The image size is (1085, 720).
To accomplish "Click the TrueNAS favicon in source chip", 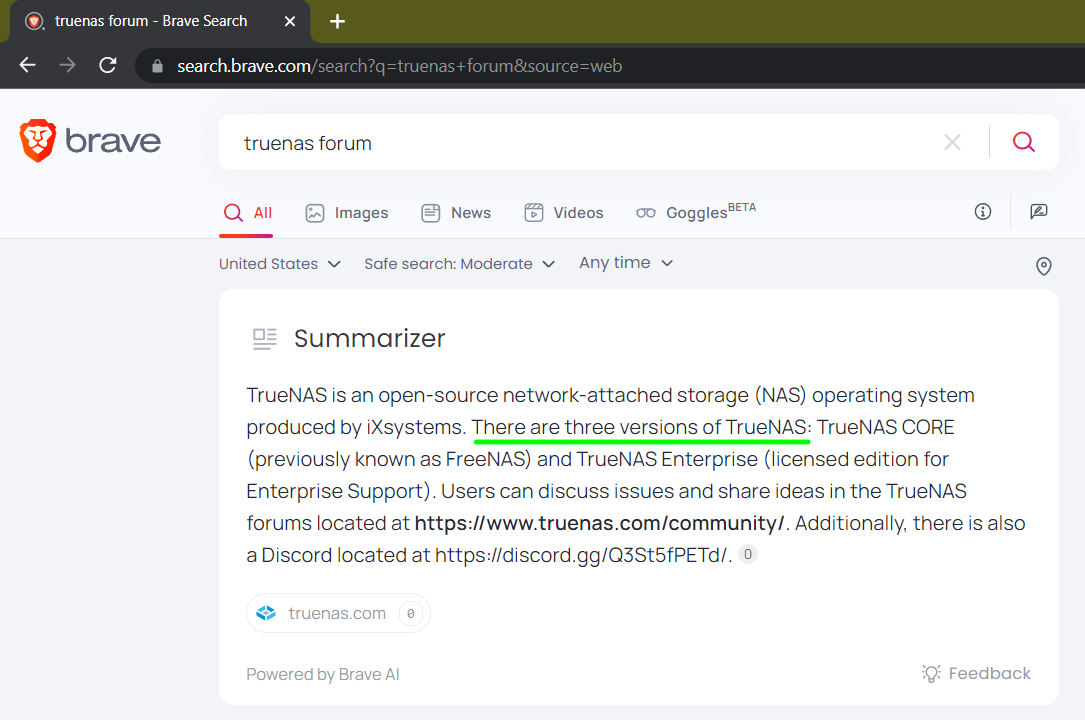I will point(266,613).
